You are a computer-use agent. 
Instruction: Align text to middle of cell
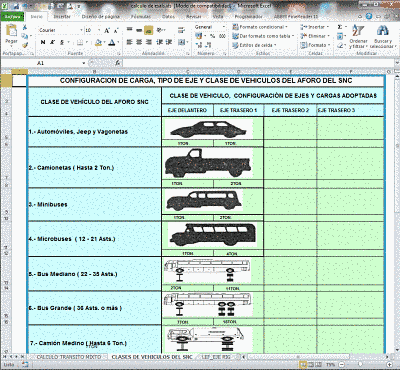[x=139, y=30]
